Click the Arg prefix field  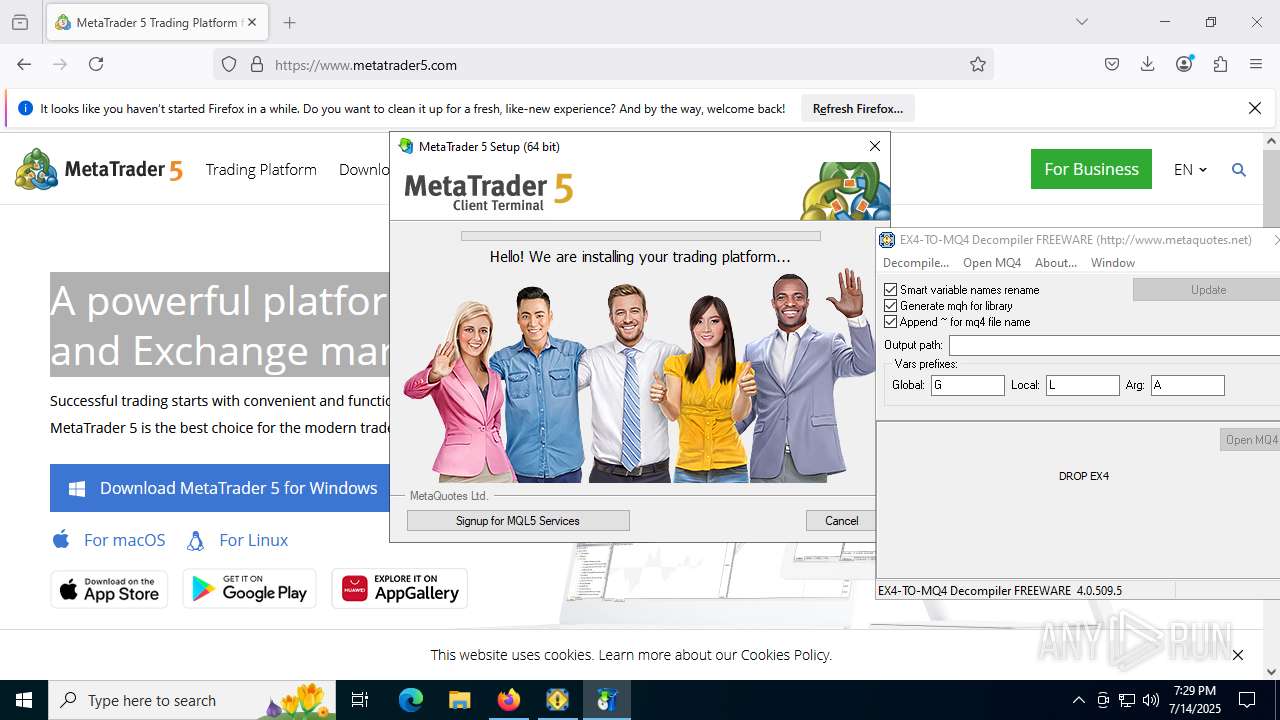pyautogui.click(x=1188, y=385)
